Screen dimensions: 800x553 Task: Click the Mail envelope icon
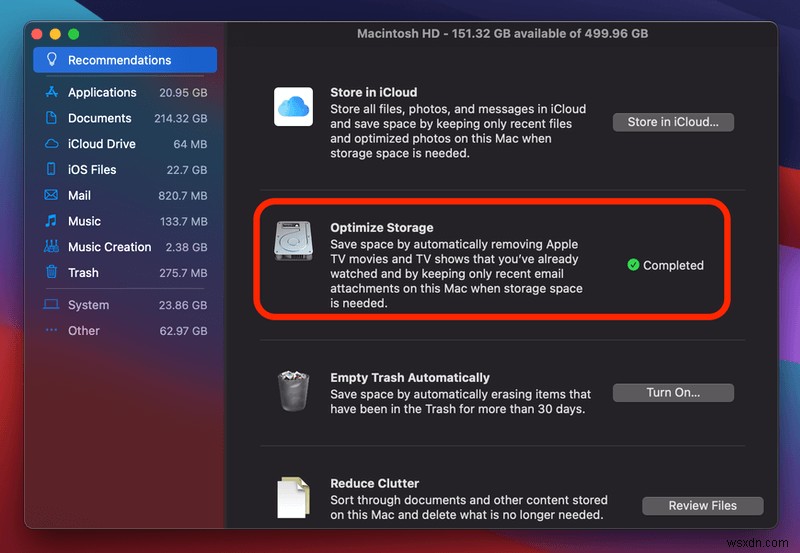[51, 195]
